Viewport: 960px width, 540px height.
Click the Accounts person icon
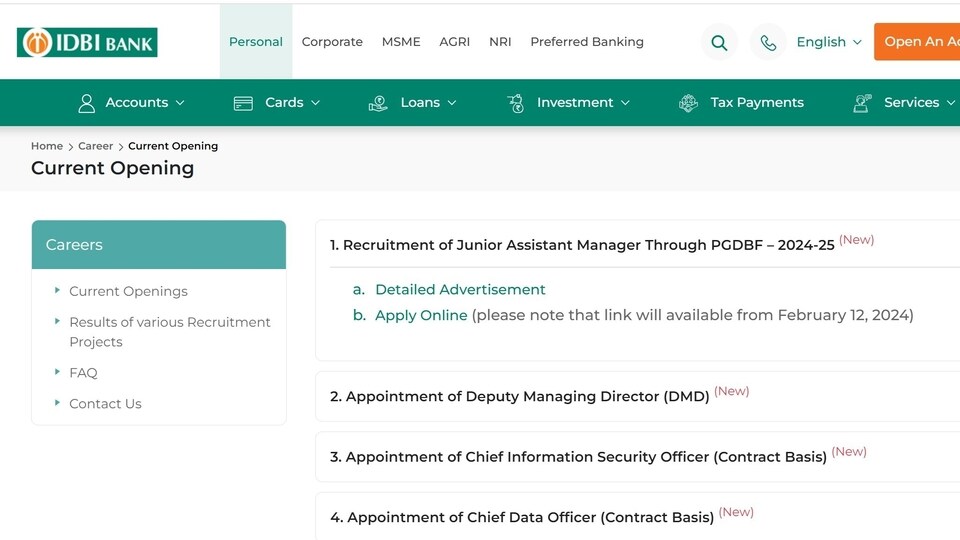86,103
